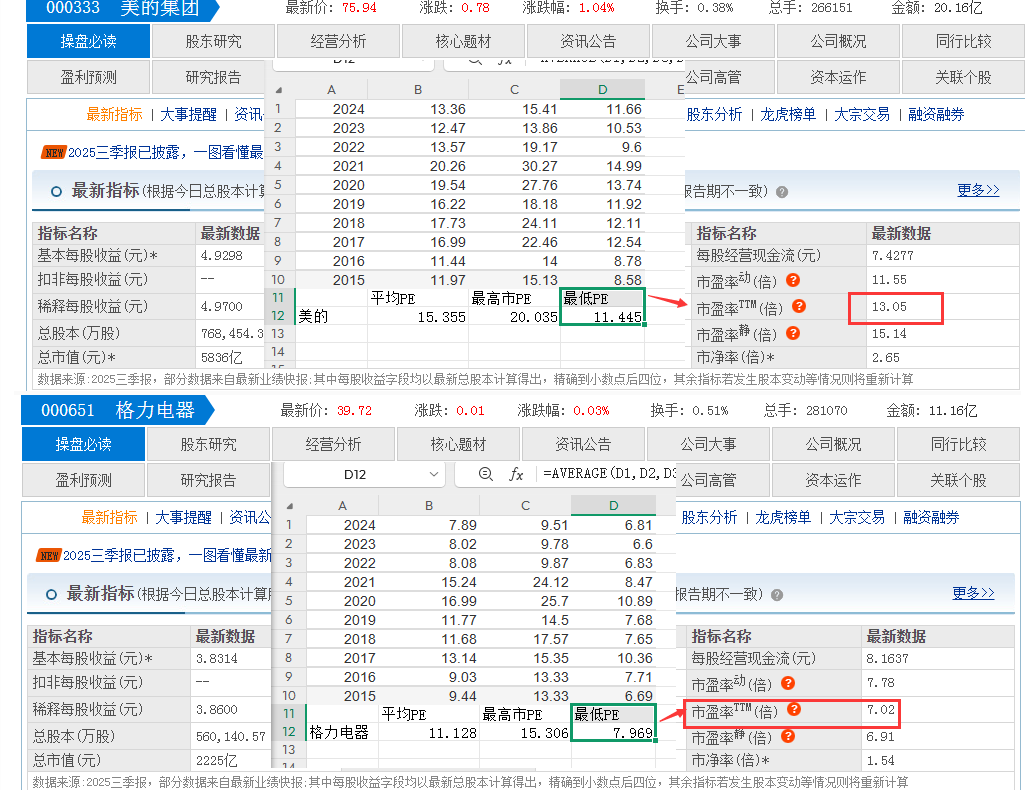The height and width of the screenshot is (790, 1034).
Task: Open the 操盘必读 tab on 美的集团 page
Action: pos(88,42)
